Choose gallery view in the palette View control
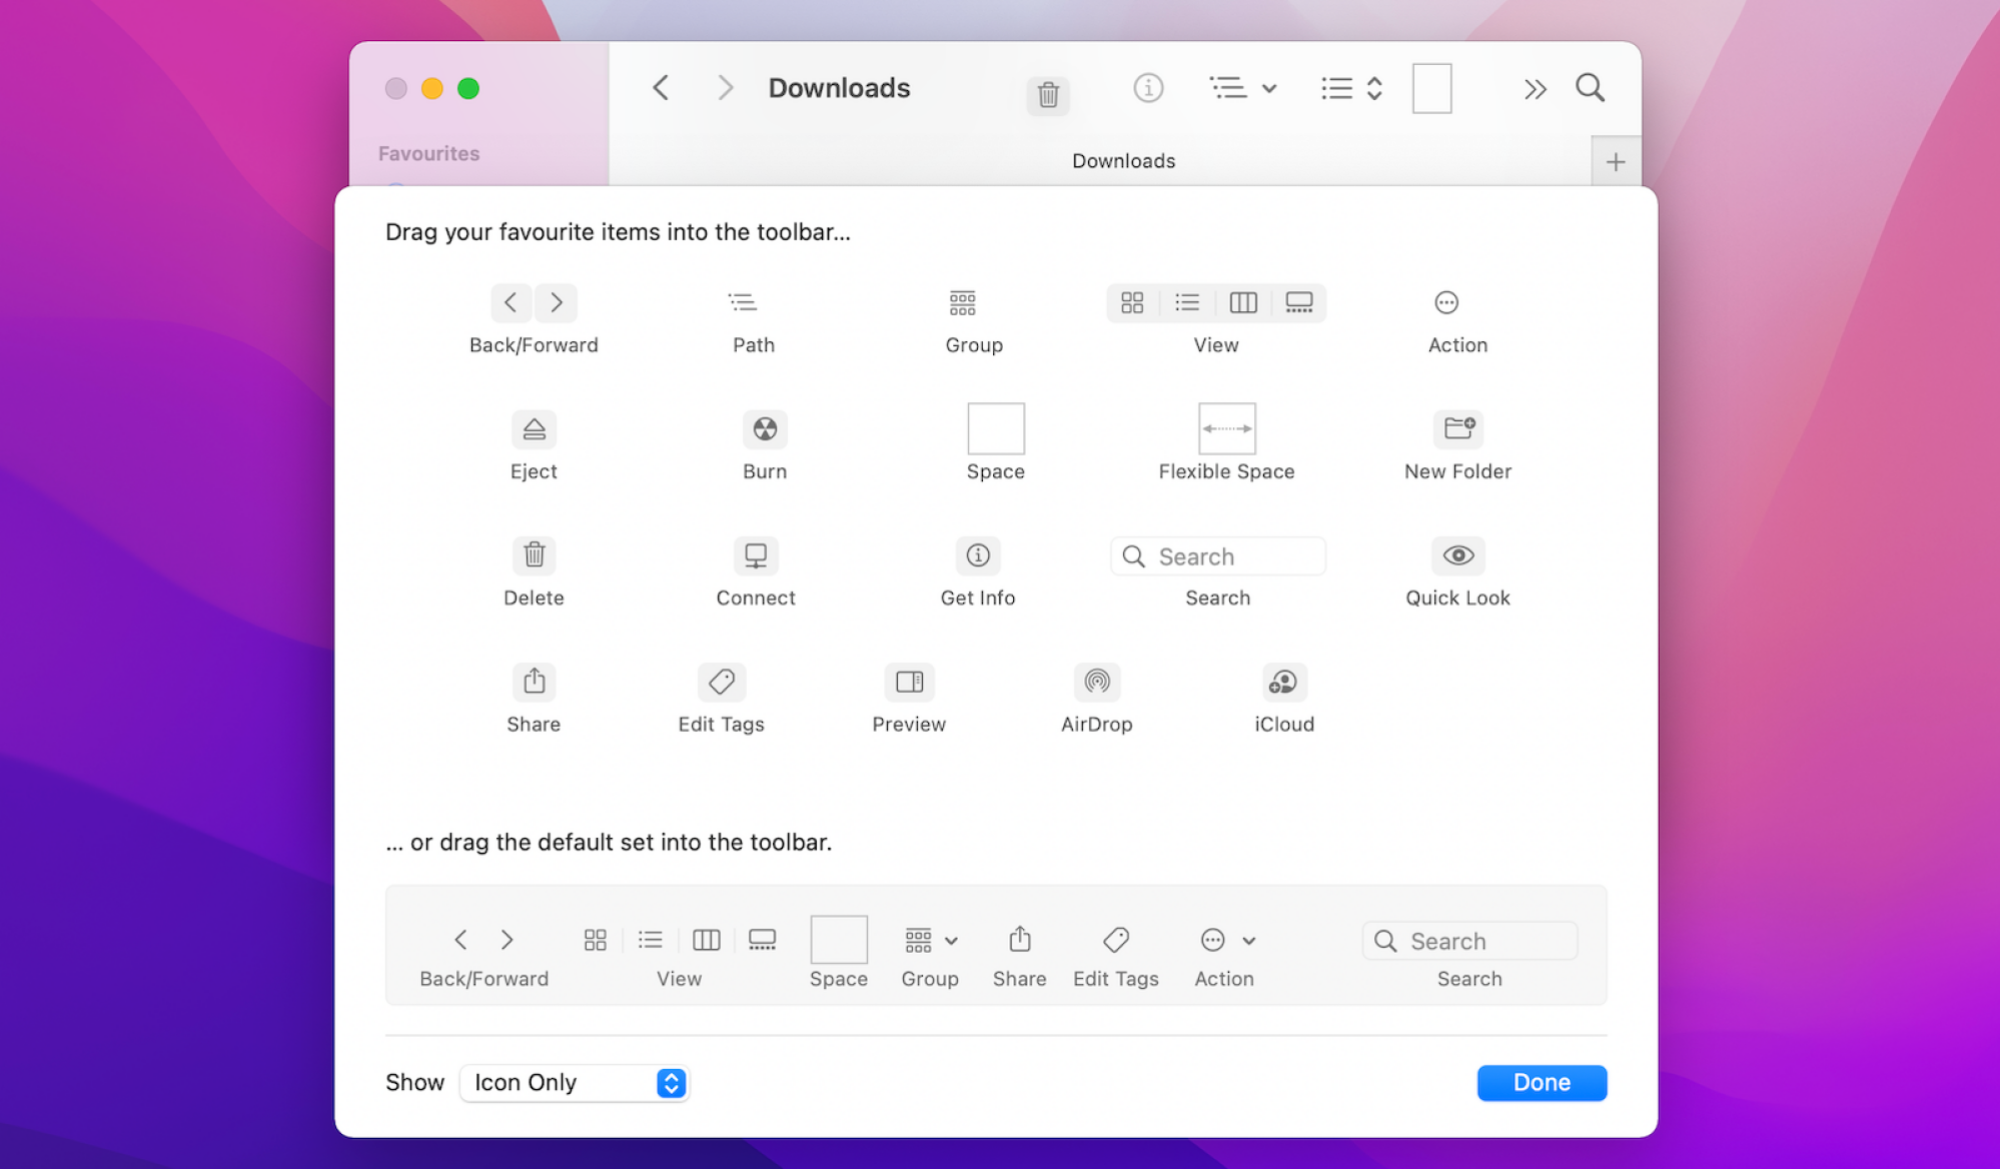This screenshot has height=1169, width=2000. pyautogui.click(x=1299, y=302)
